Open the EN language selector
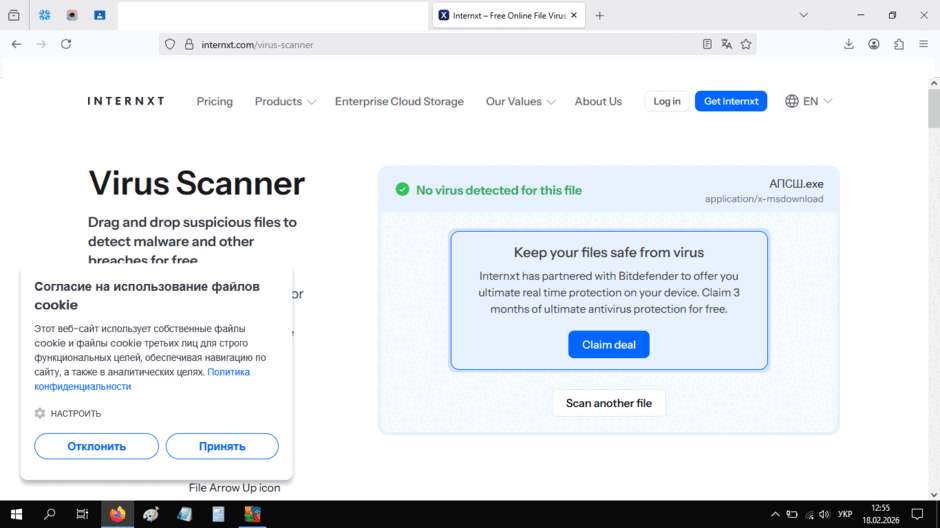The image size is (940, 528). (808, 101)
